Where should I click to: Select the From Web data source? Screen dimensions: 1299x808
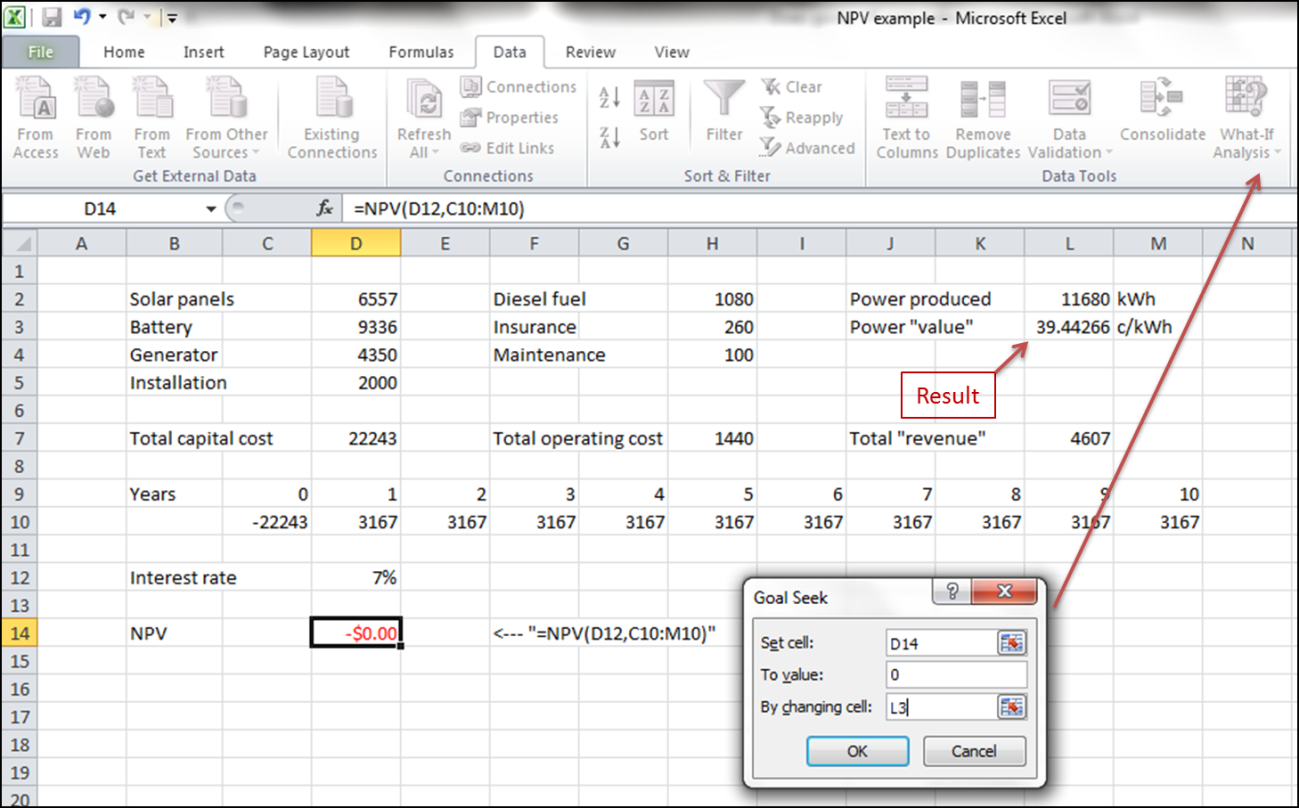click(94, 117)
